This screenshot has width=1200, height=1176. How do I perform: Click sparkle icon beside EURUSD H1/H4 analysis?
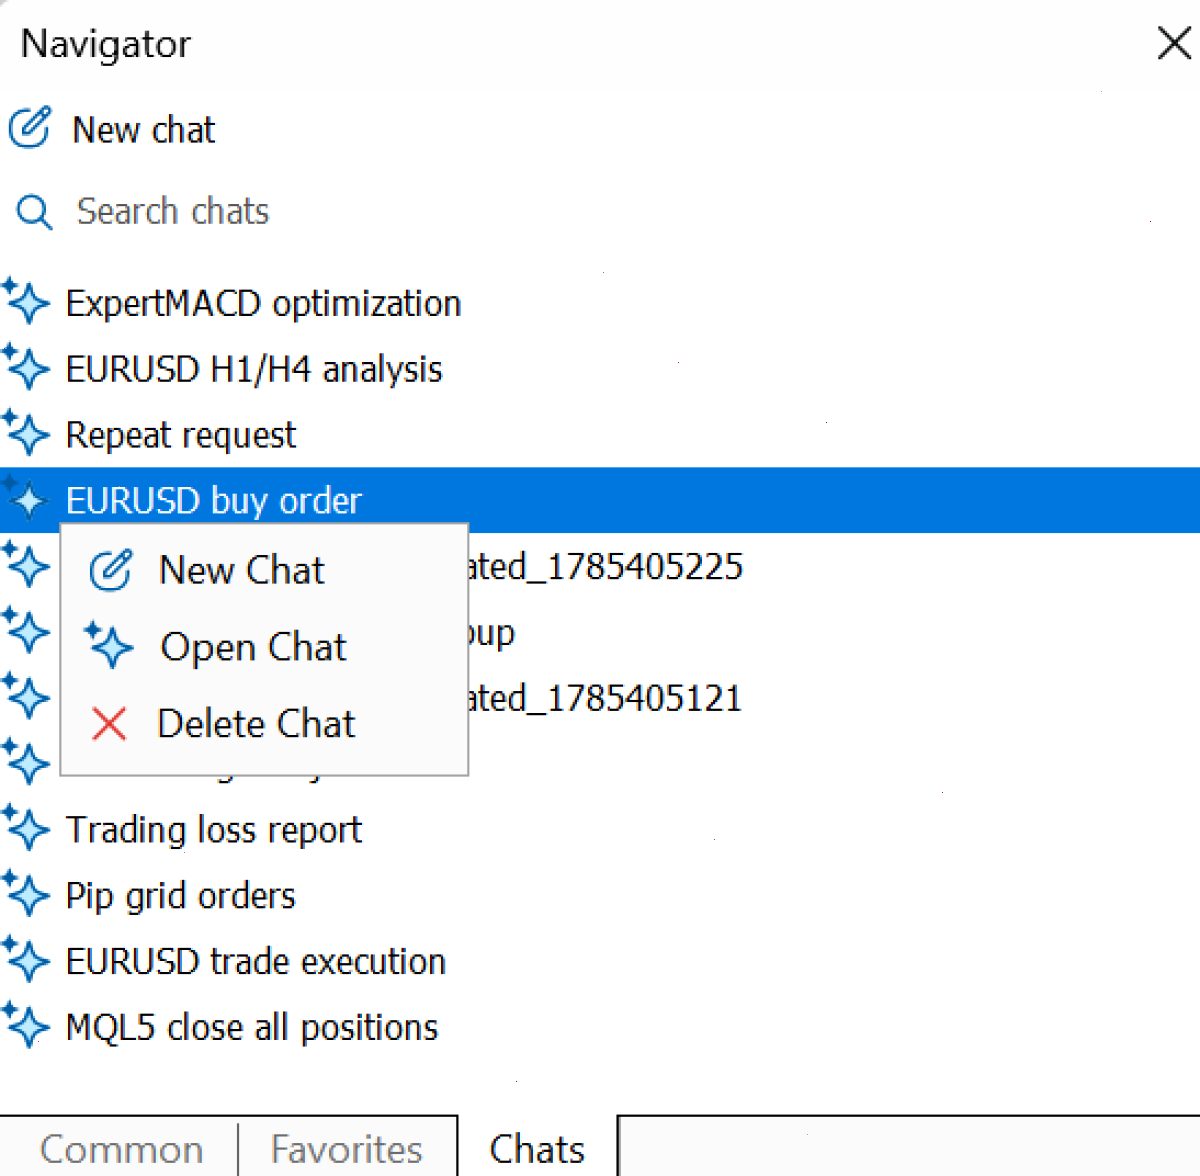click(x=26, y=368)
